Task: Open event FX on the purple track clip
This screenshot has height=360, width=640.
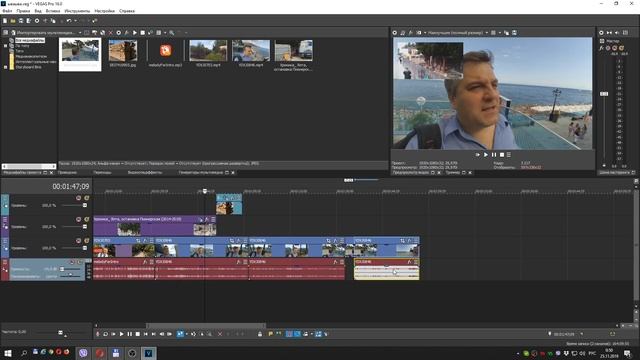Action: (x=207, y=219)
